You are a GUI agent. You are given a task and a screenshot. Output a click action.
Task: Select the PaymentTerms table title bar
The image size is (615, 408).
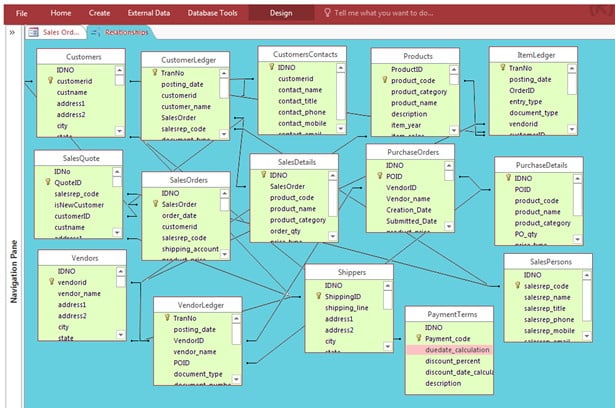[x=449, y=314]
